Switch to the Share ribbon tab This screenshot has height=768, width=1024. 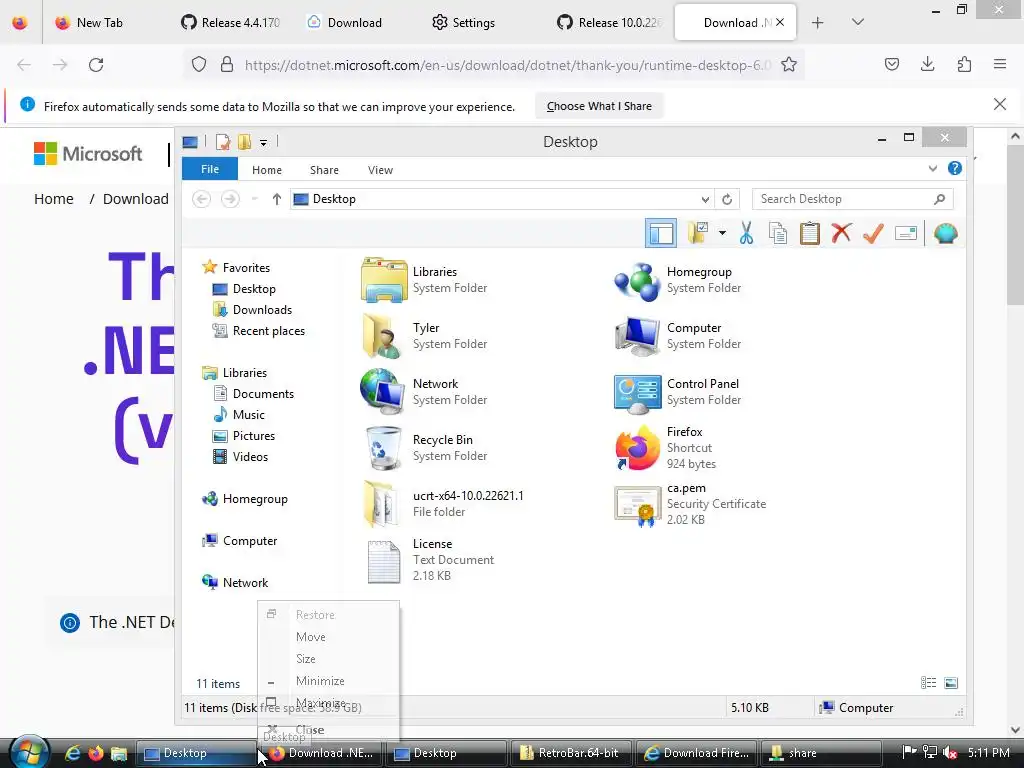coord(324,170)
